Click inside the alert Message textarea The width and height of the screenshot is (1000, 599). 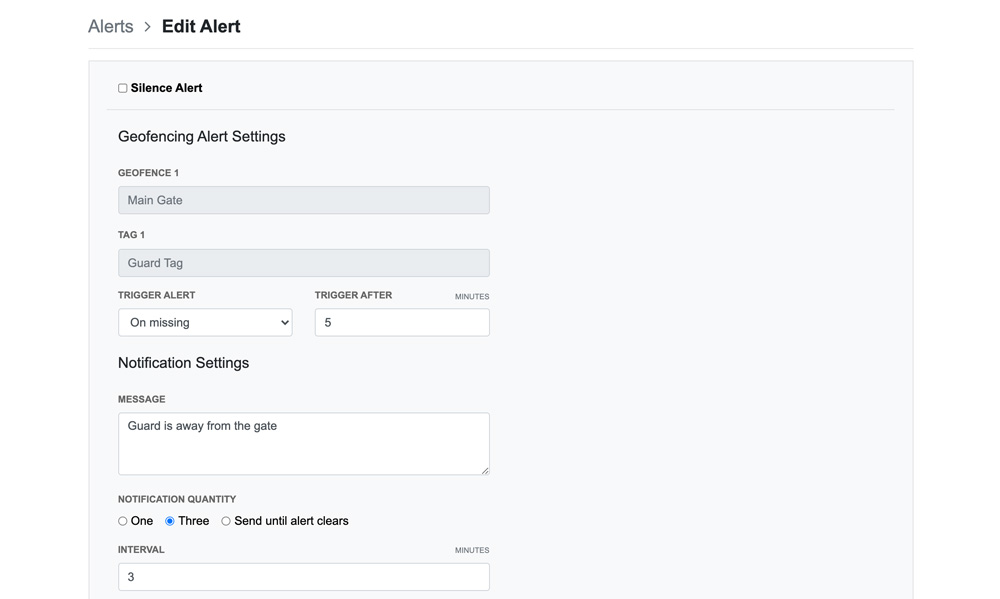(x=303, y=443)
